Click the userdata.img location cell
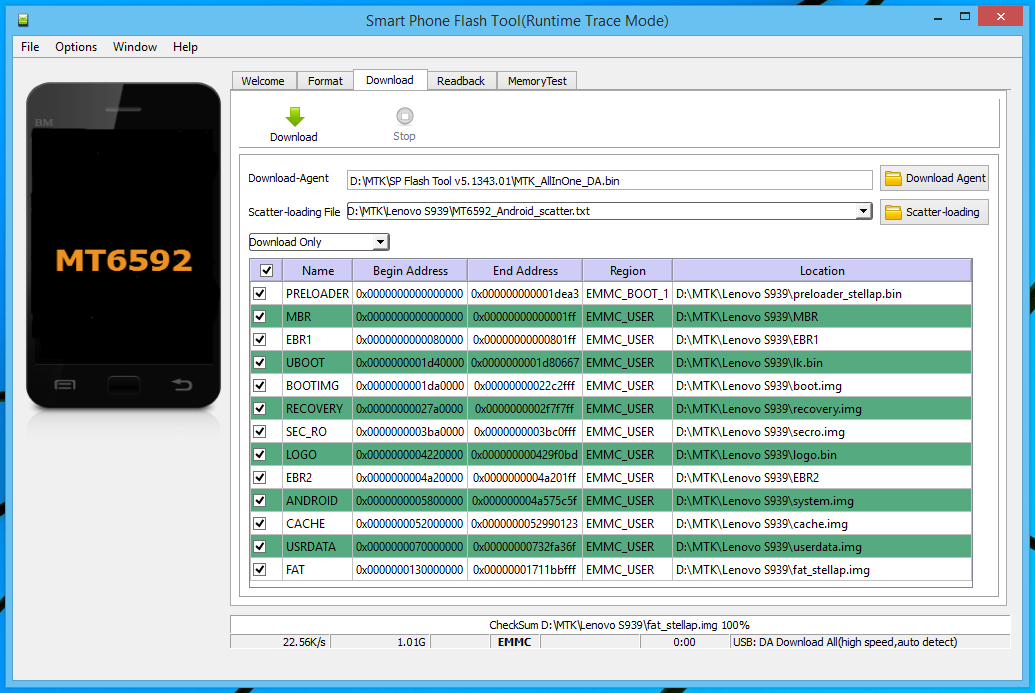Screen dimensions: 1035x693 [822, 546]
